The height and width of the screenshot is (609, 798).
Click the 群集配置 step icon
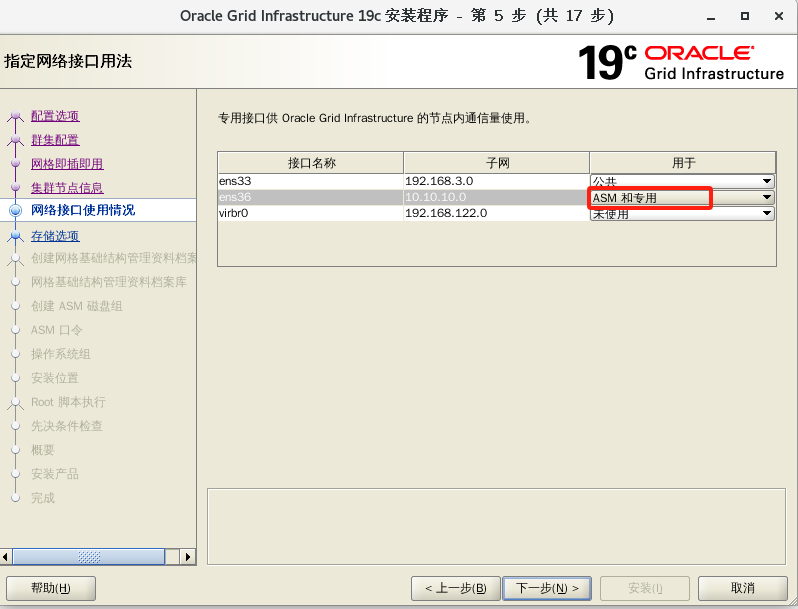(15, 141)
